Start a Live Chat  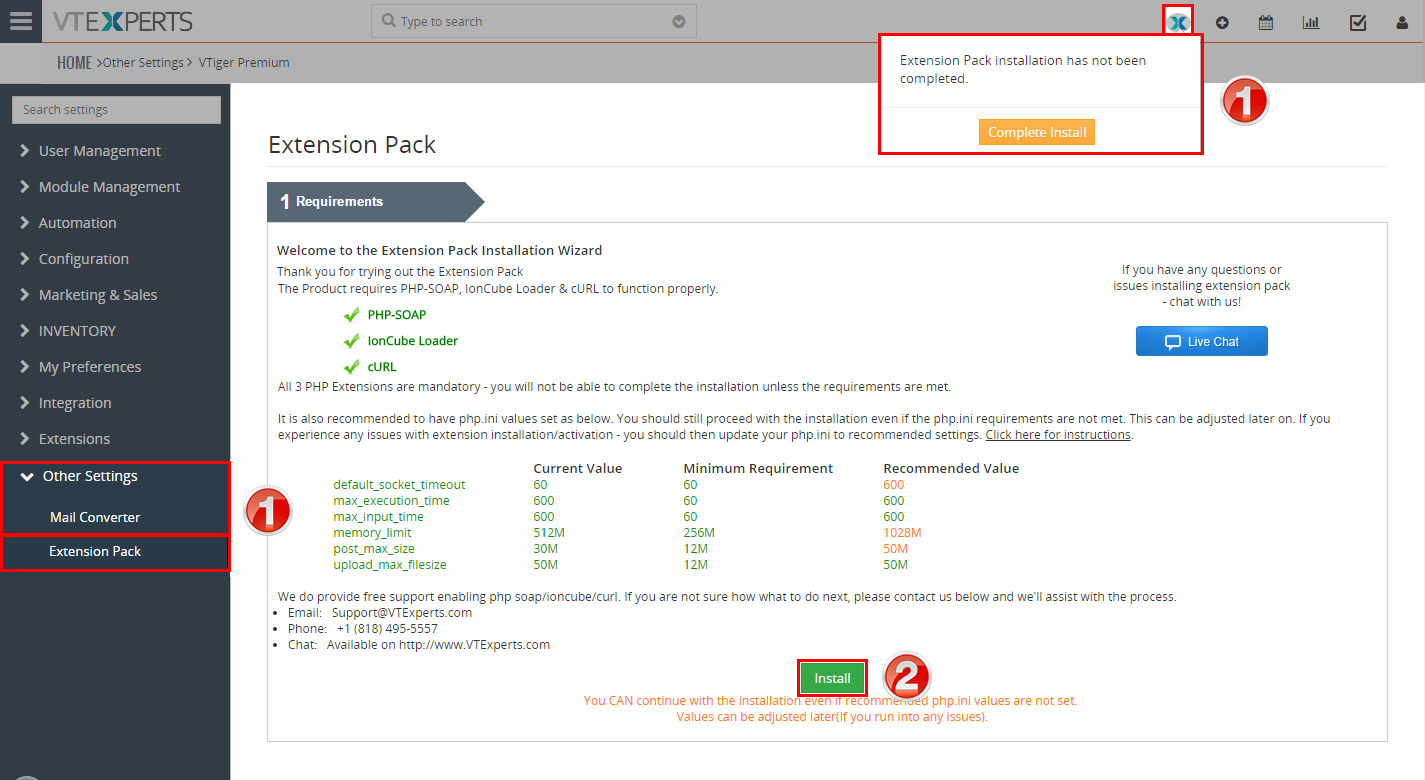coord(1202,341)
